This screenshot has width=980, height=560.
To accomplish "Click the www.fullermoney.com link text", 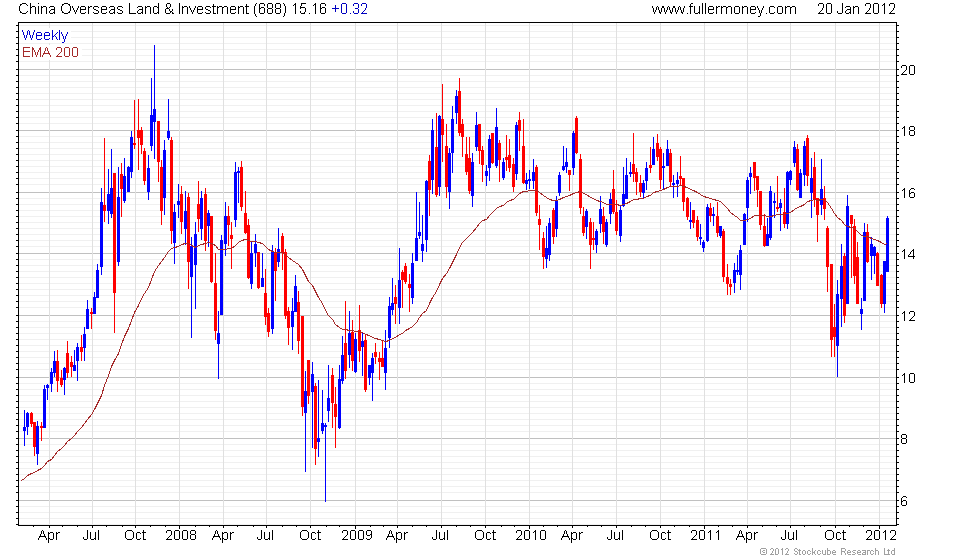I will click(724, 9).
